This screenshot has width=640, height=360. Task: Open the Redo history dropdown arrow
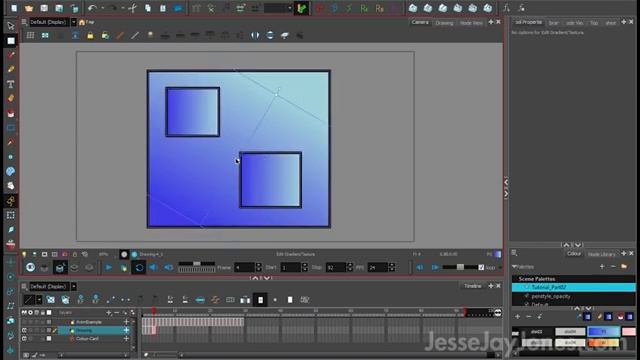[x=122, y=8]
